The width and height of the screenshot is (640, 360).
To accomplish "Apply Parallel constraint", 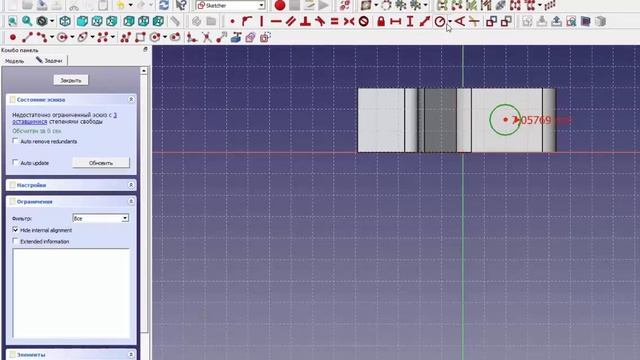I will pyautogui.click(x=291, y=21).
